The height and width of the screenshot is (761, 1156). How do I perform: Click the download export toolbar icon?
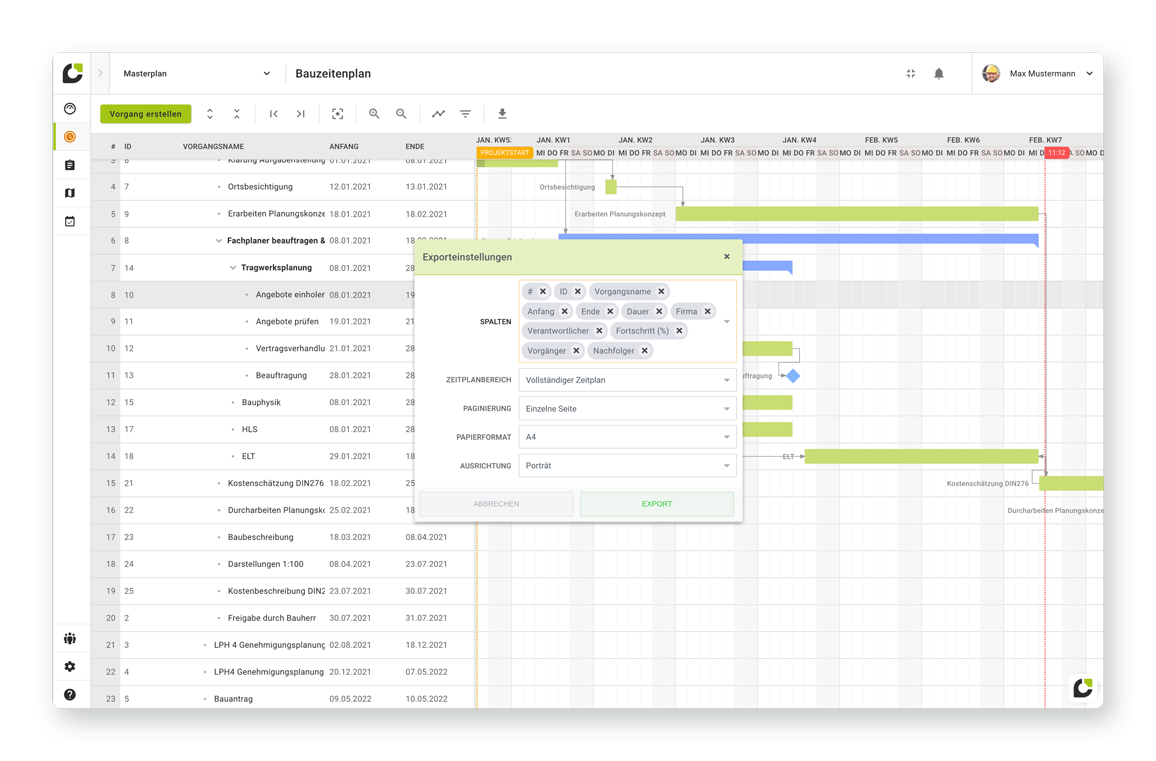(x=502, y=114)
